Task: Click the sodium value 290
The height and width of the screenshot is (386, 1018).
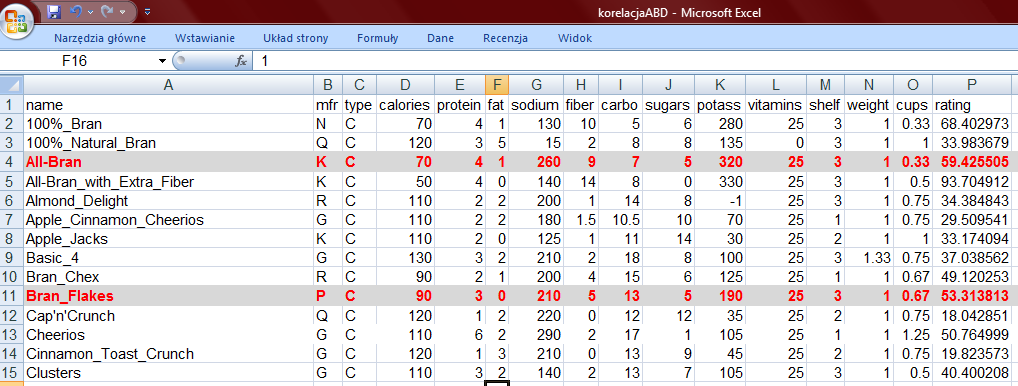Action: [536, 335]
